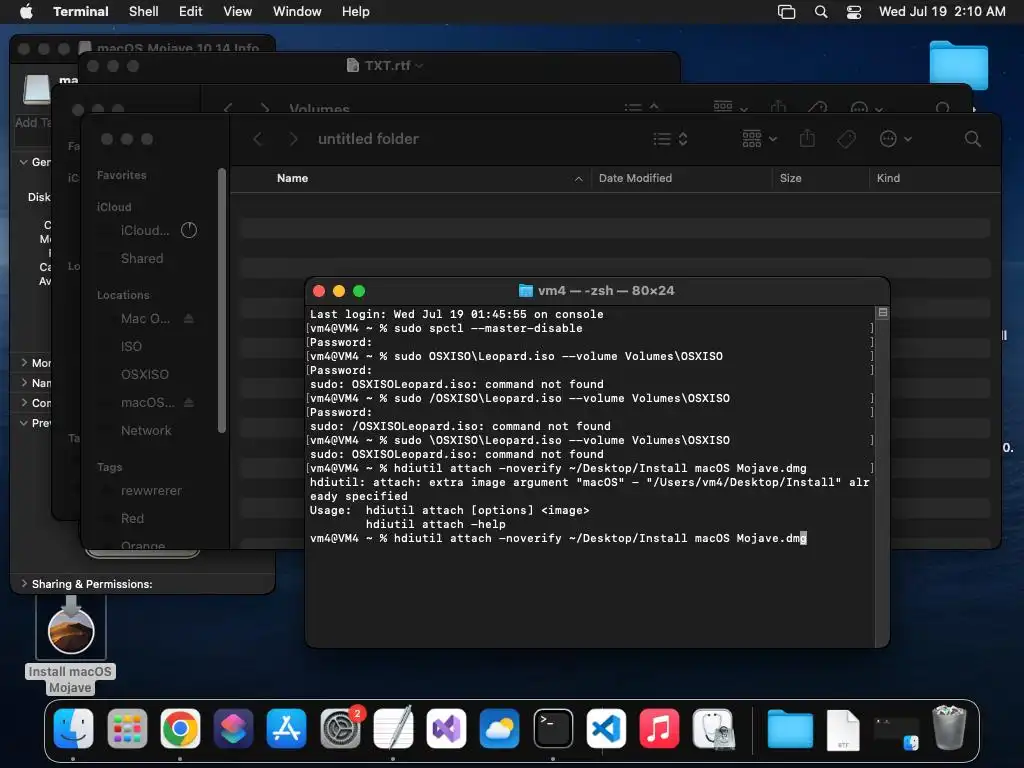Viewport: 1024px width, 768px height.
Task: Expand Sharing & Permissions section
Action: click(x=24, y=583)
